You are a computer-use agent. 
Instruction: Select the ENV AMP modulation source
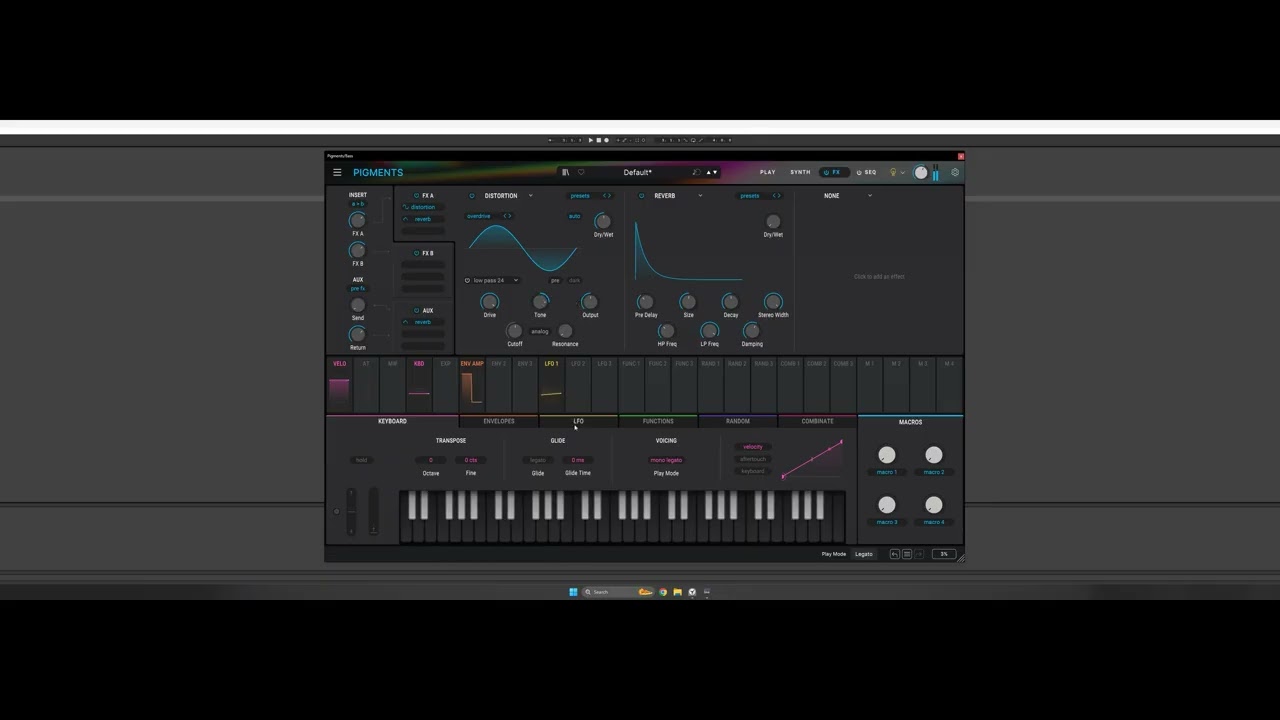click(472, 383)
